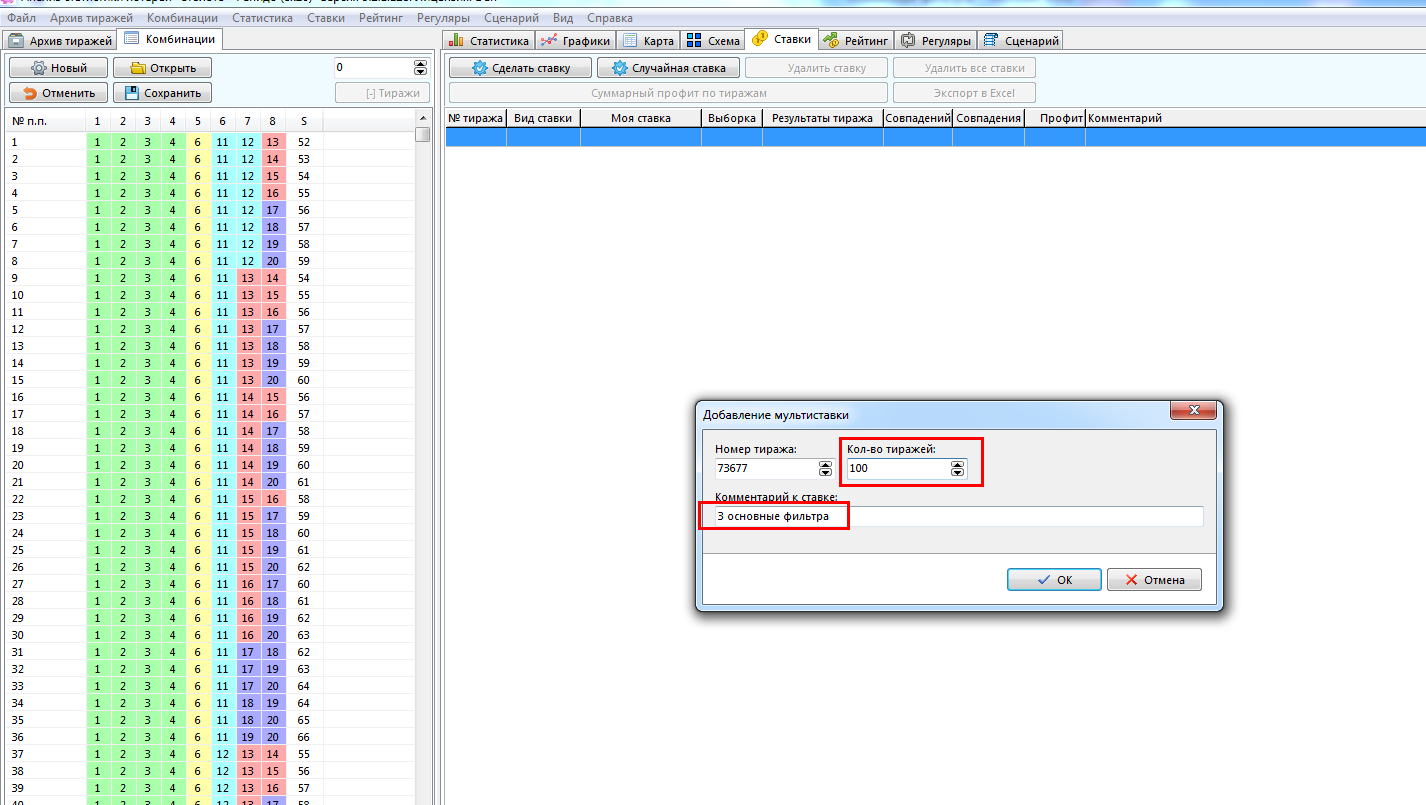Screen dimensions: 1426x805
Task: Click the Удалить ставку button
Action: pos(816,68)
